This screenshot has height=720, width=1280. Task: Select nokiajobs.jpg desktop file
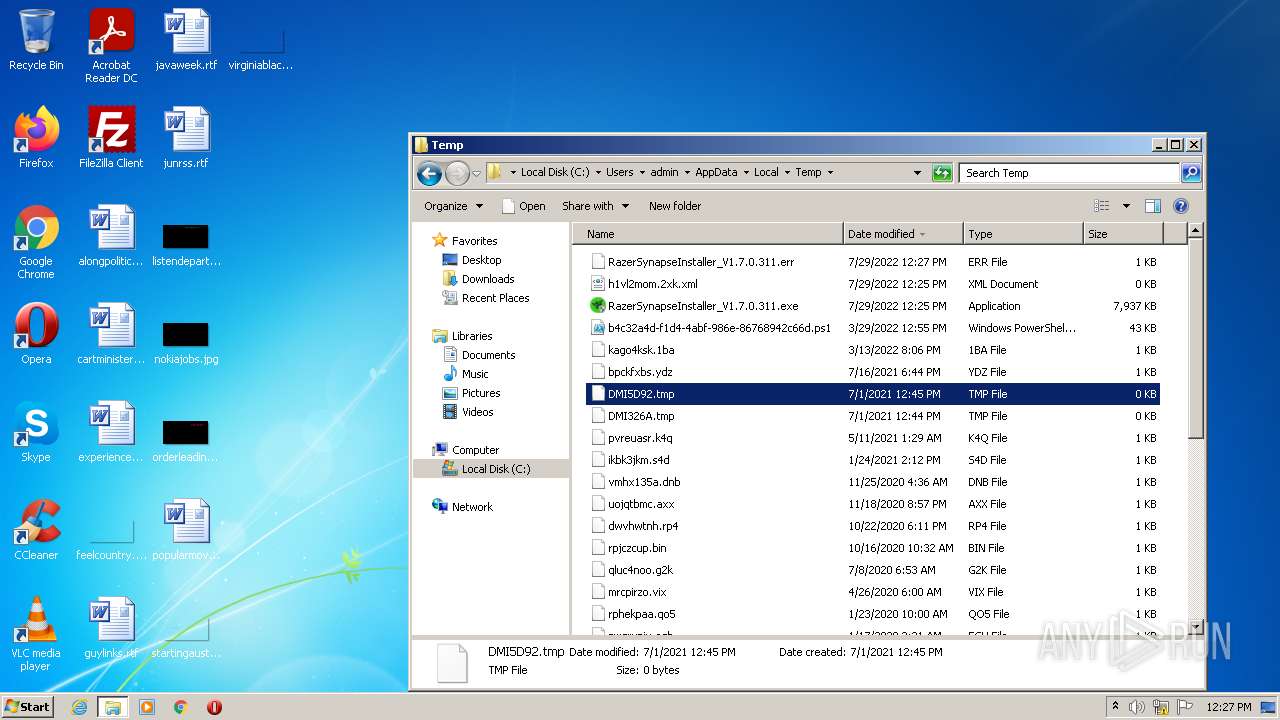(186, 343)
